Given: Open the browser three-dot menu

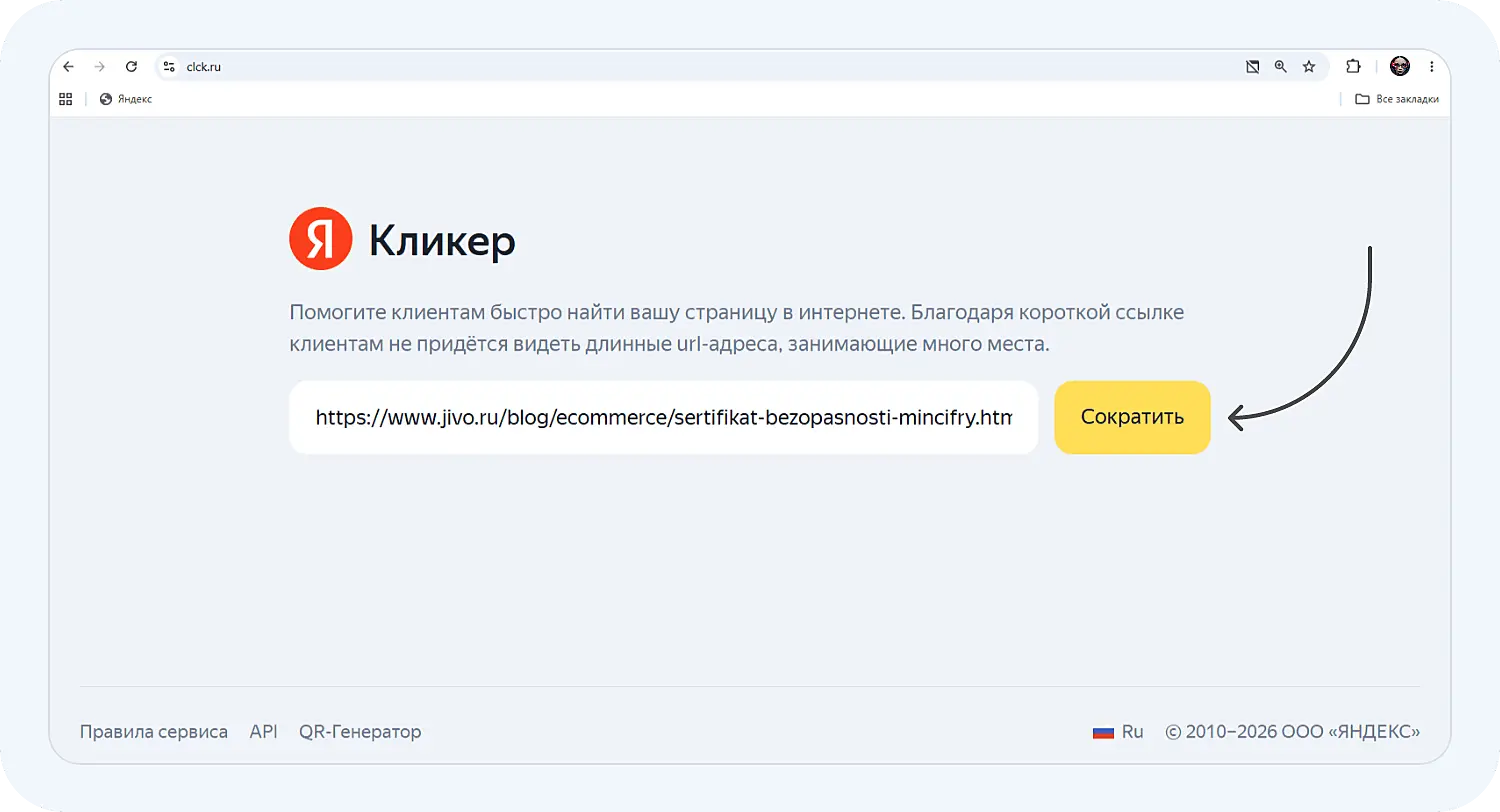Looking at the screenshot, I should 1432,67.
